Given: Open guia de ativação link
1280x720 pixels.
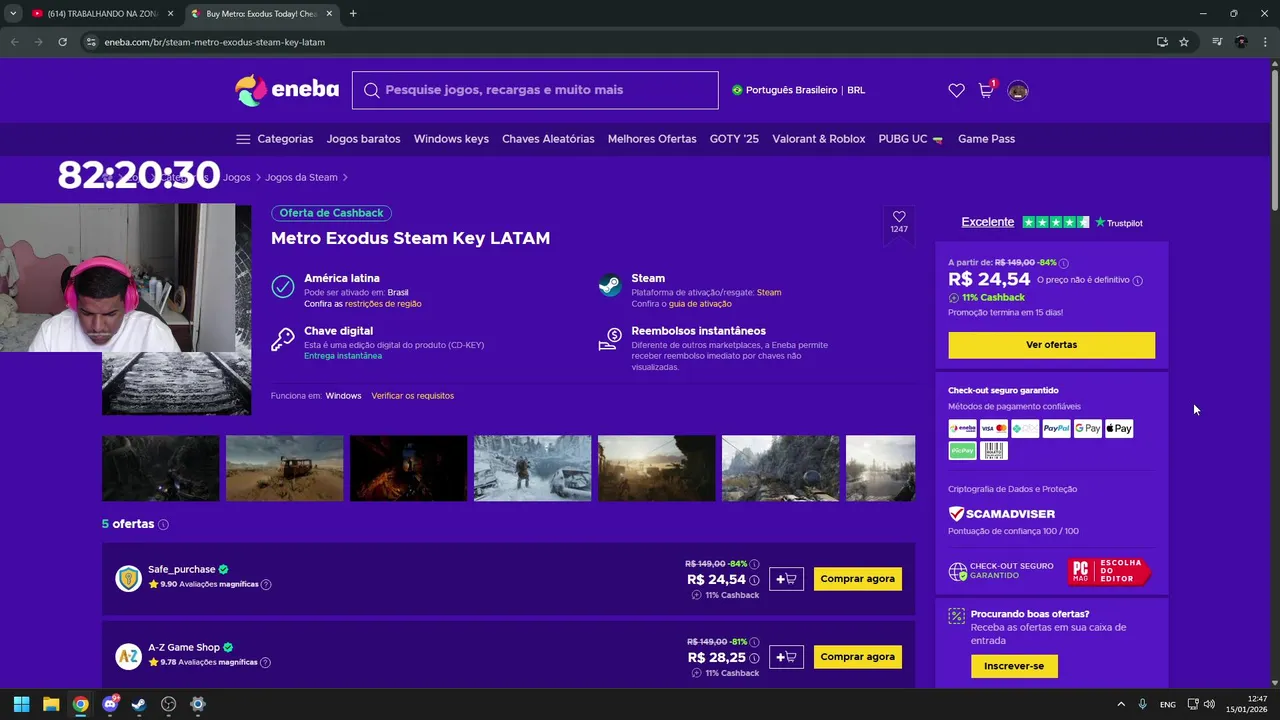Looking at the screenshot, I should pos(700,304).
